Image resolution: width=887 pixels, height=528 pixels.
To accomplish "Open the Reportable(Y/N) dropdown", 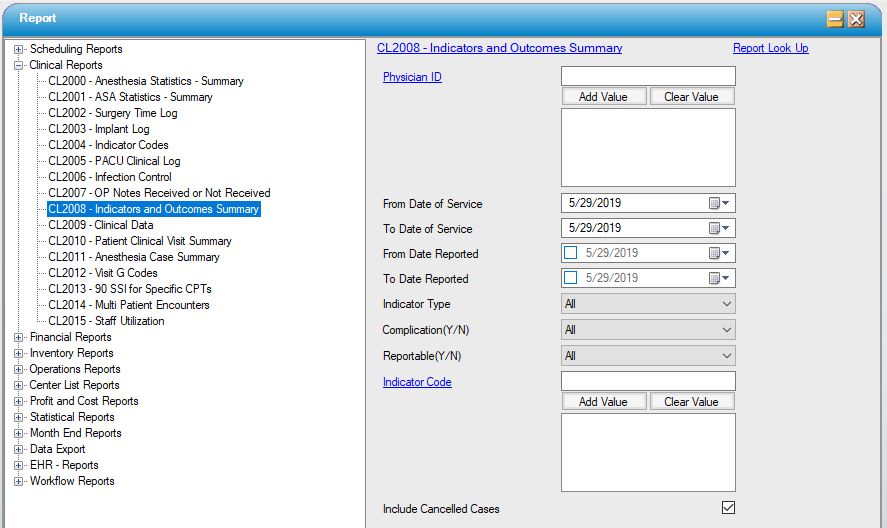I will click(648, 356).
